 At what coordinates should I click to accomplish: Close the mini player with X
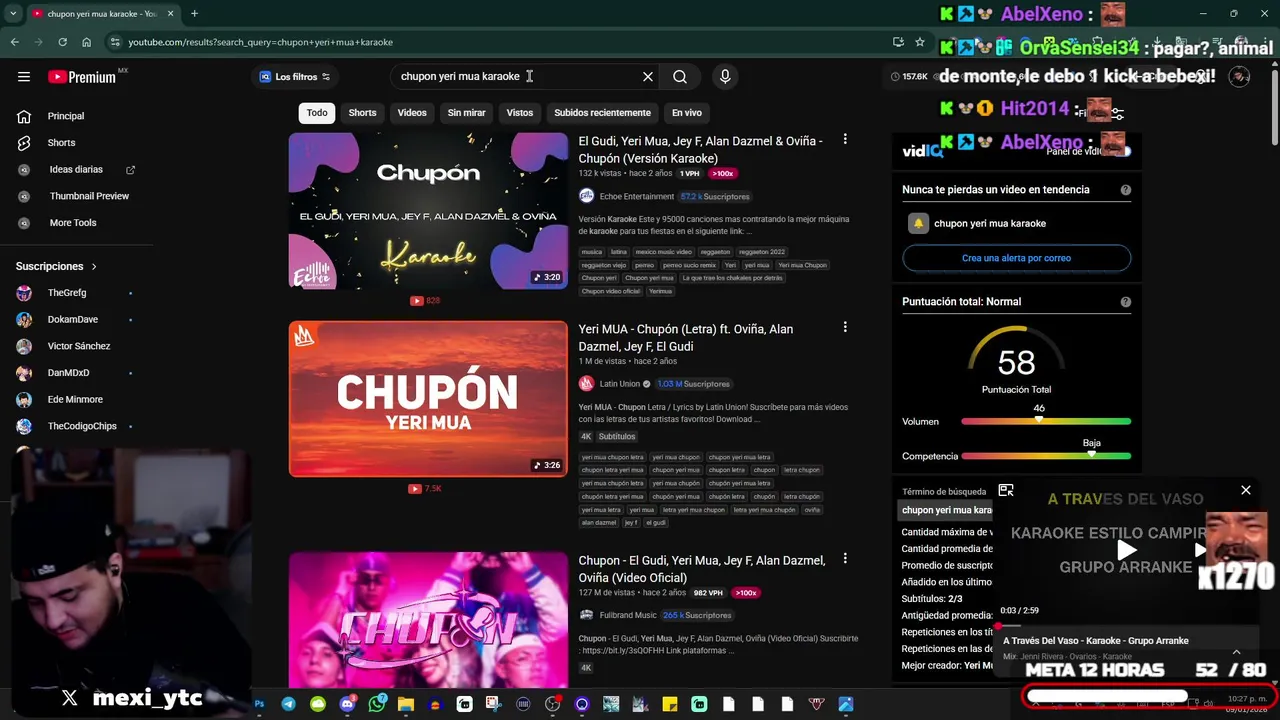pos(1246,490)
